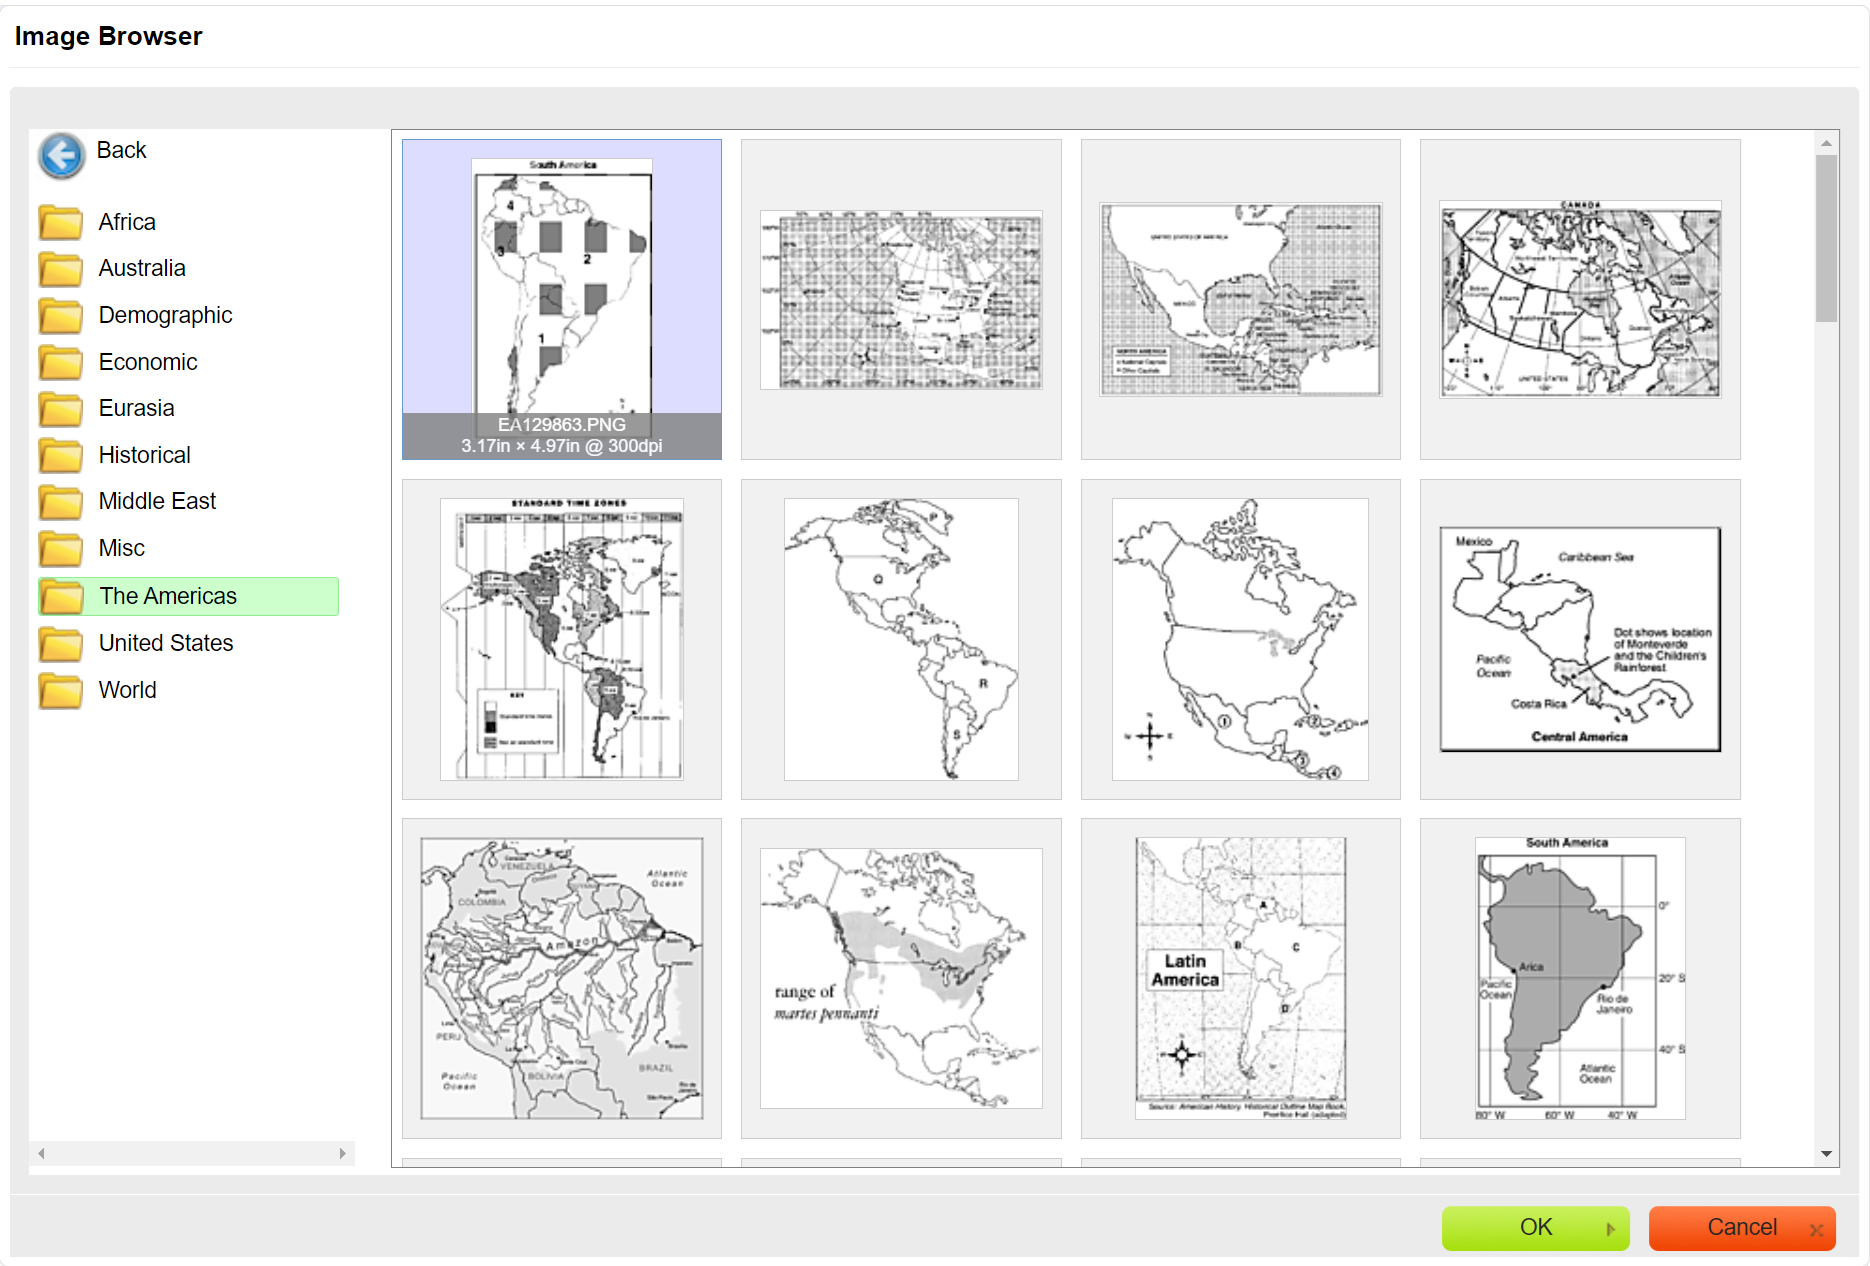Screen dimensions: 1870x1266
Task: Select the Central America map thumbnail
Action: 1580,639
